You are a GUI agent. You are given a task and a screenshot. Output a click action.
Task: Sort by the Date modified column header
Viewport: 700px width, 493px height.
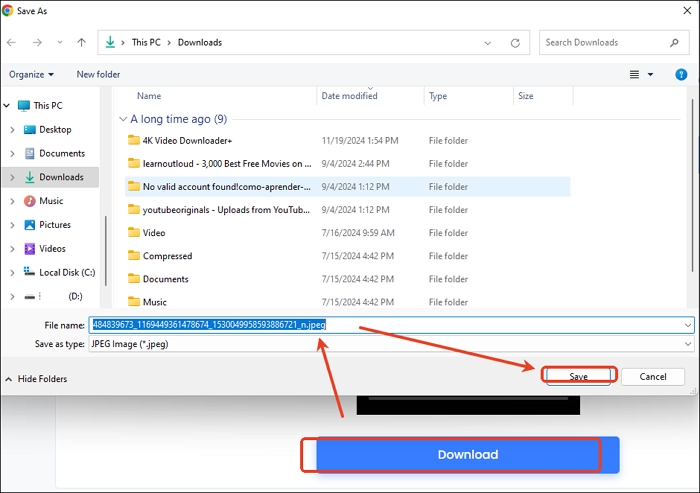point(349,96)
